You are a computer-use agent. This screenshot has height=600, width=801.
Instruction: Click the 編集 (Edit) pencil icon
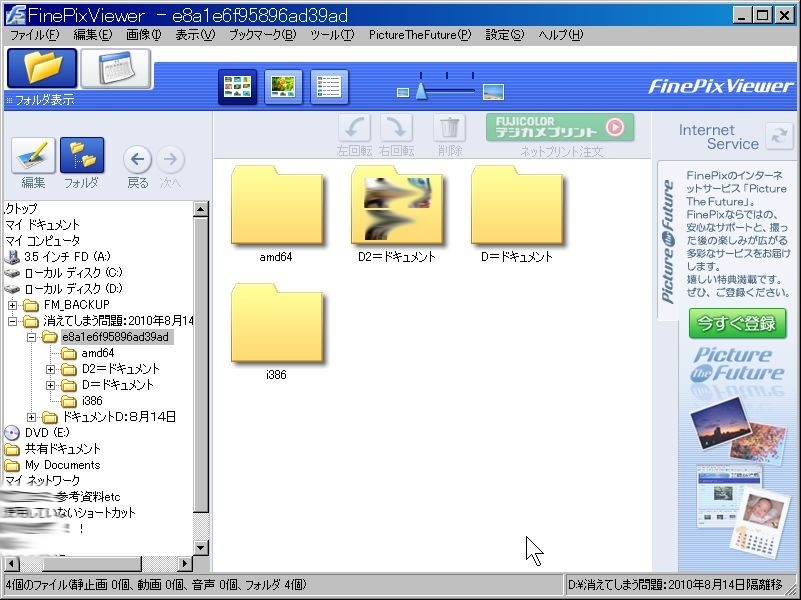click(33, 156)
